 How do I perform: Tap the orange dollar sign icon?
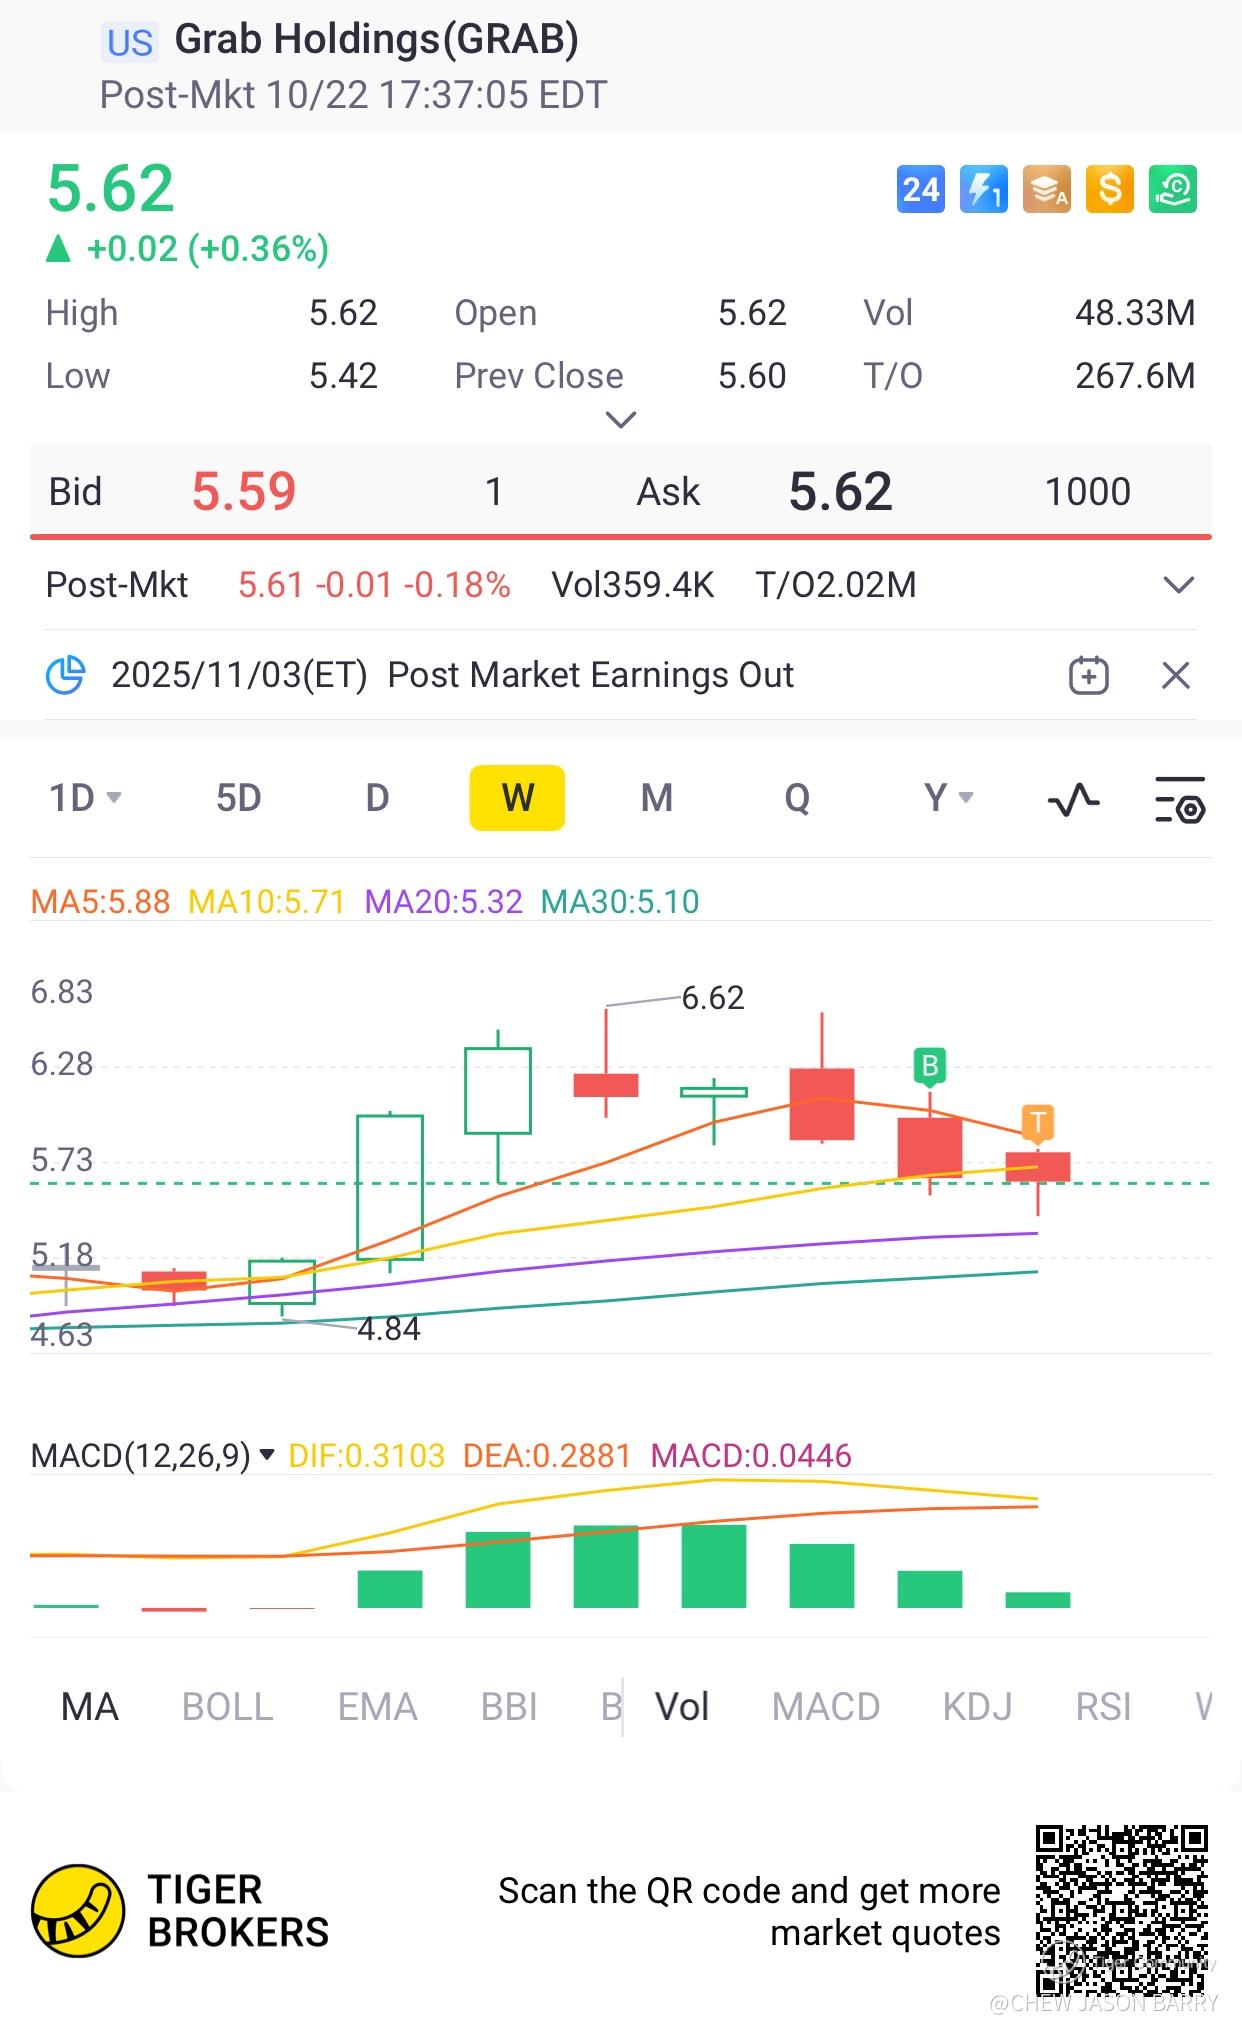click(1110, 189)
